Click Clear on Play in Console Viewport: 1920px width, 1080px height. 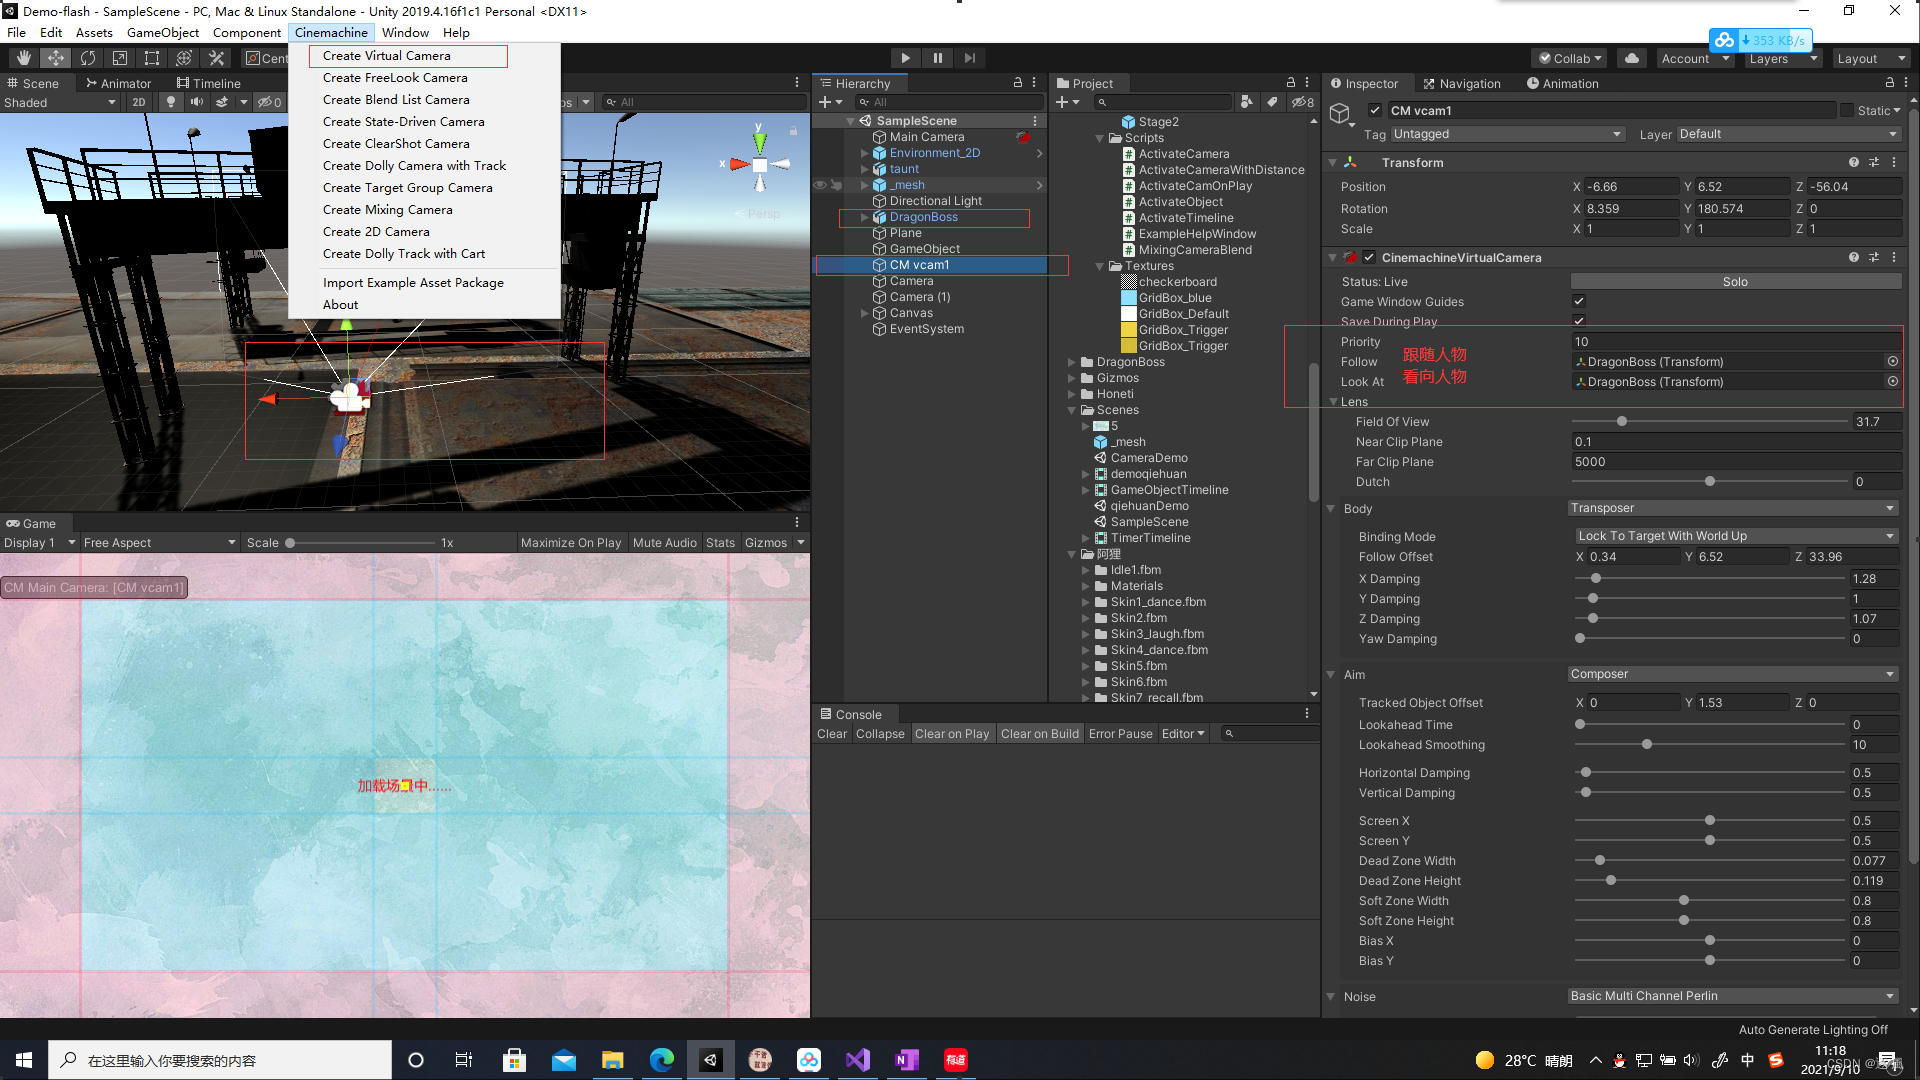click(949, 733)
